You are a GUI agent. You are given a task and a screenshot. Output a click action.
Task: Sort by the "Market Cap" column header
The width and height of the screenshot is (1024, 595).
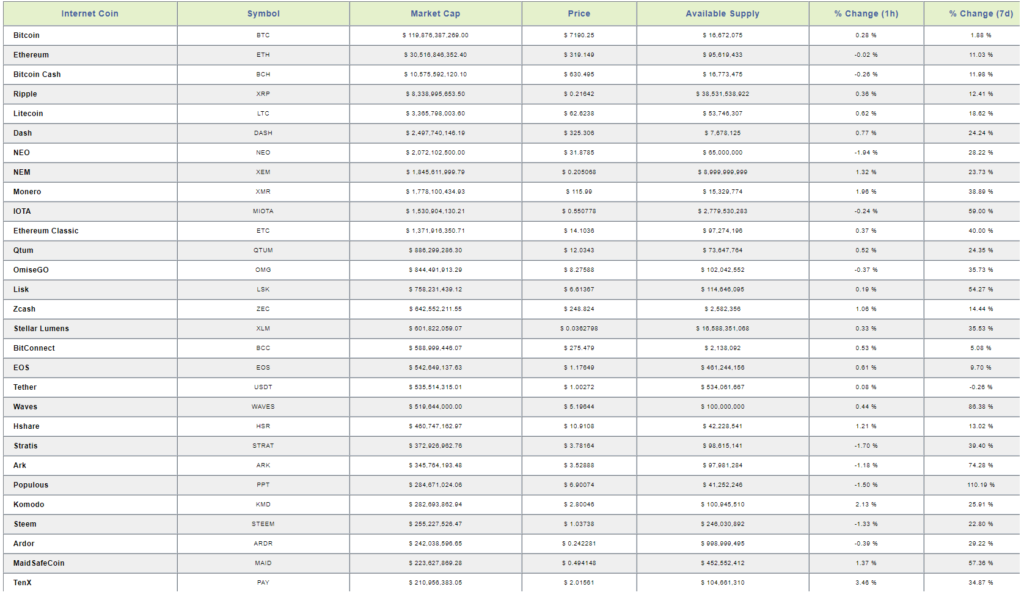pyautogui.click(x=436, y=14)
